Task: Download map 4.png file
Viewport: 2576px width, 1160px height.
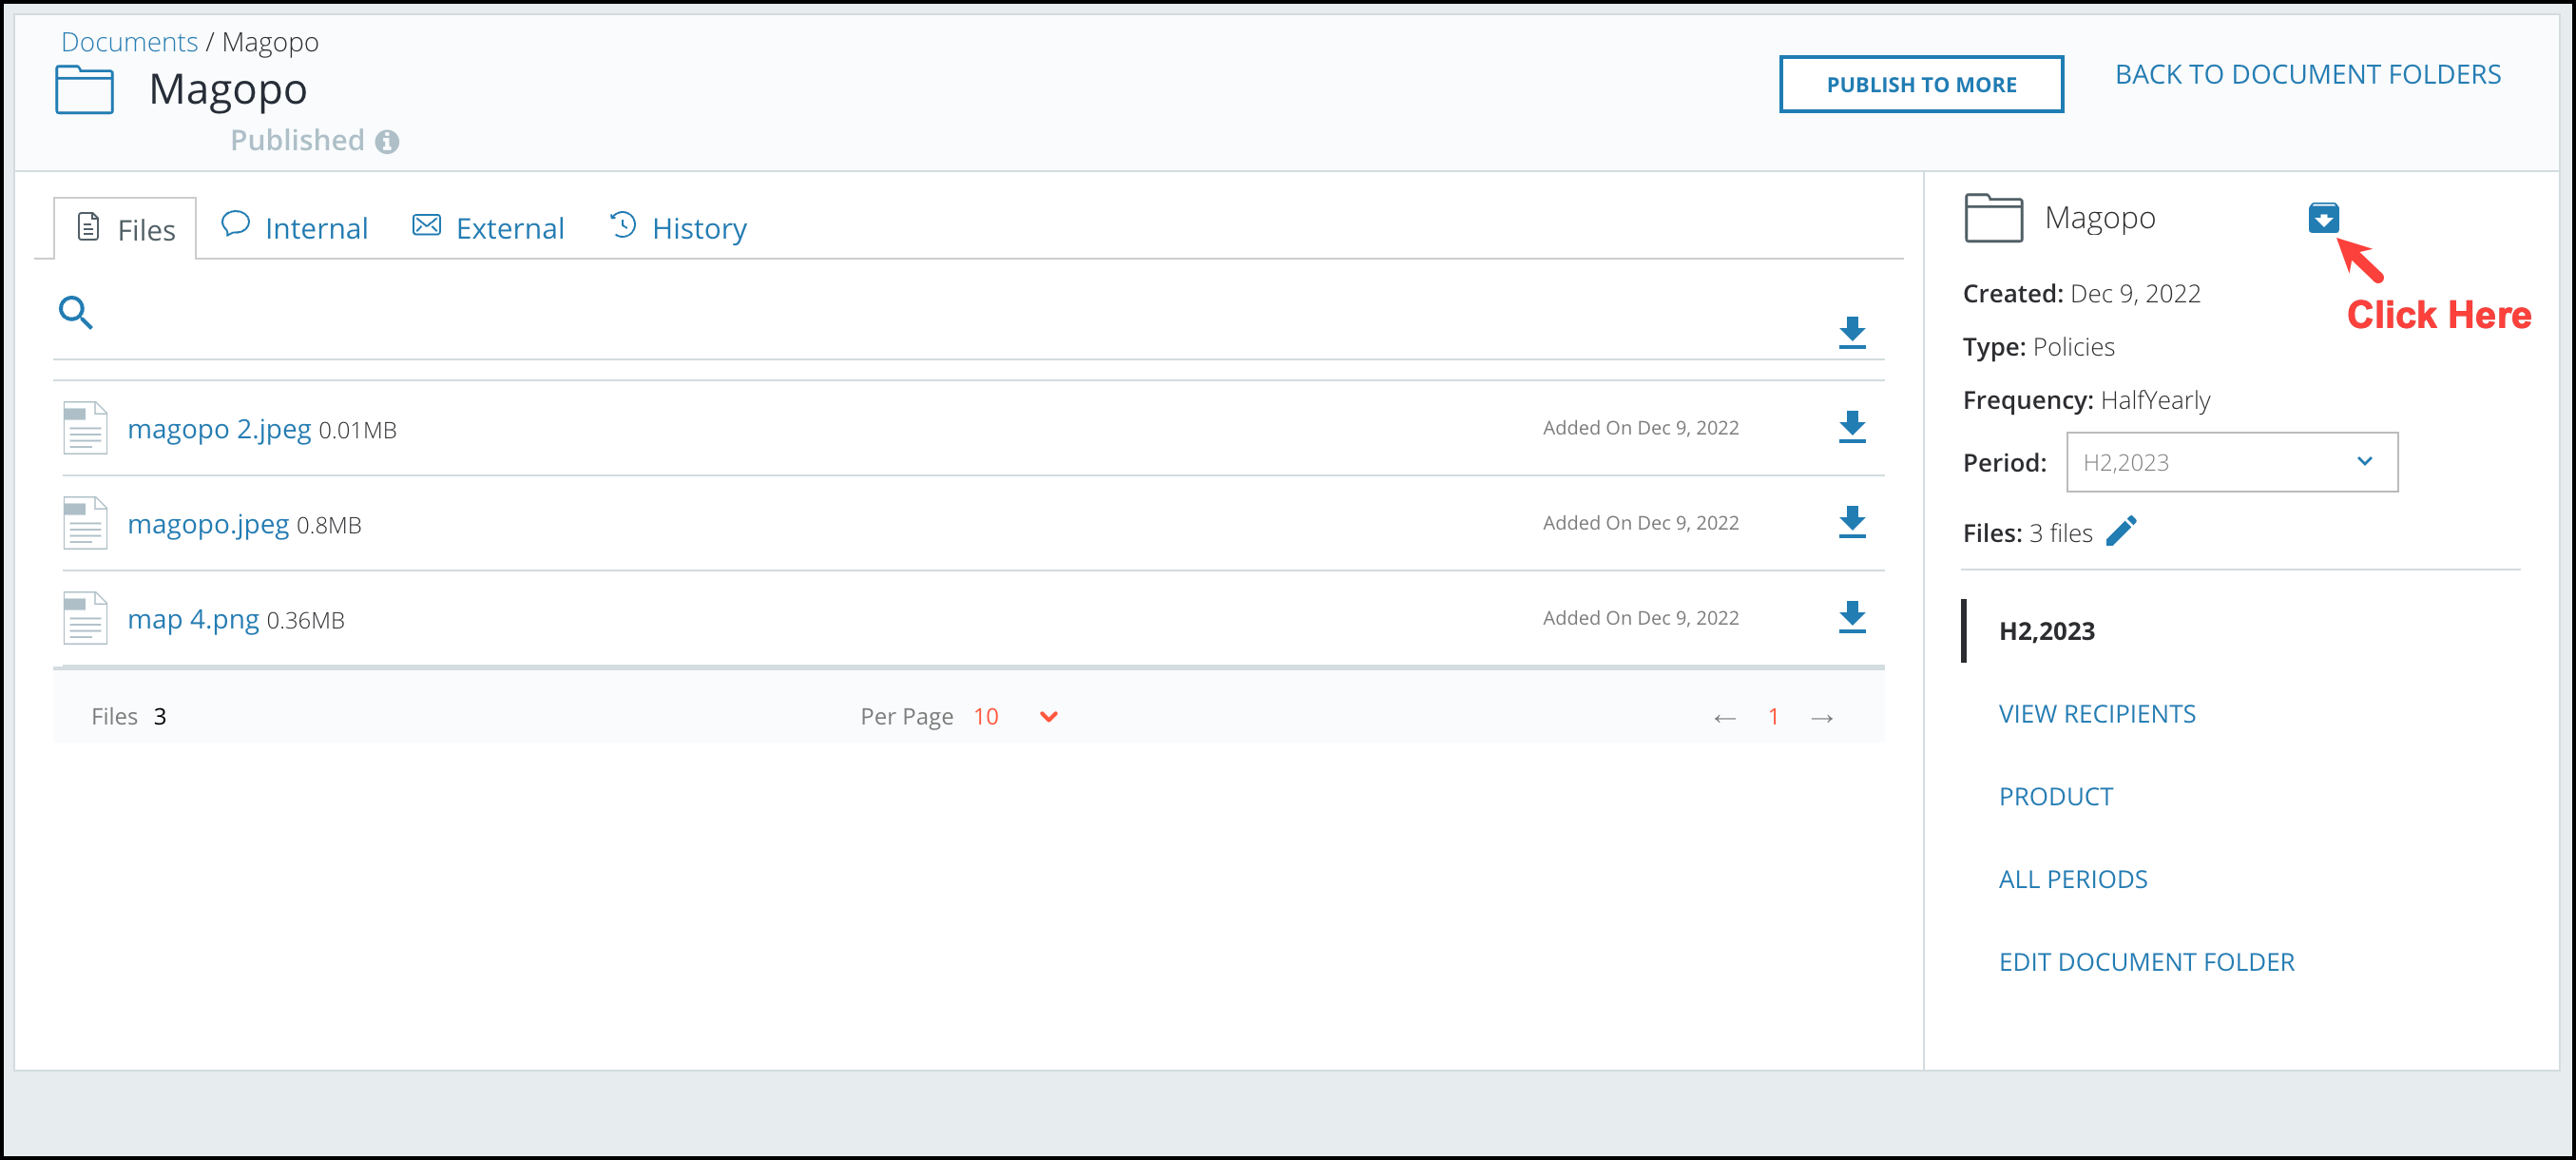Action: pyautogui.click(x=1852, y=617)
